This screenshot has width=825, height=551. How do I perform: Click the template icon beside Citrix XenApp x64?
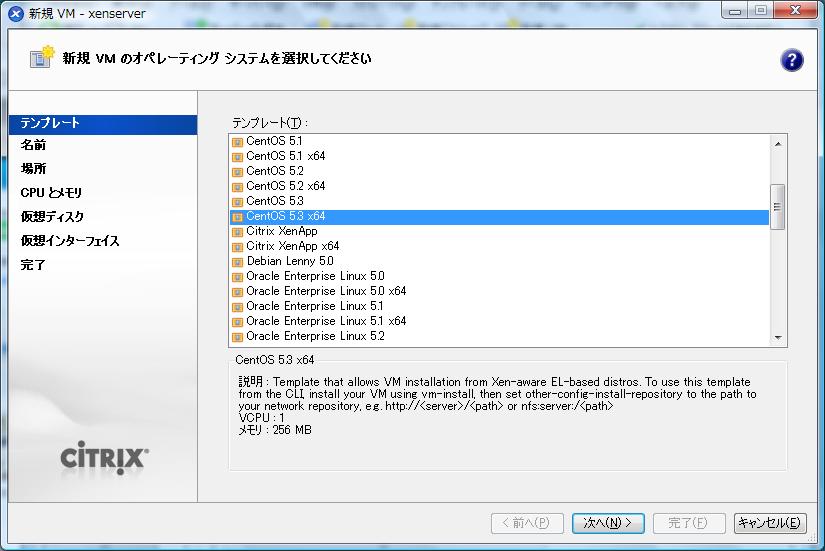click(x=237, y=246)
